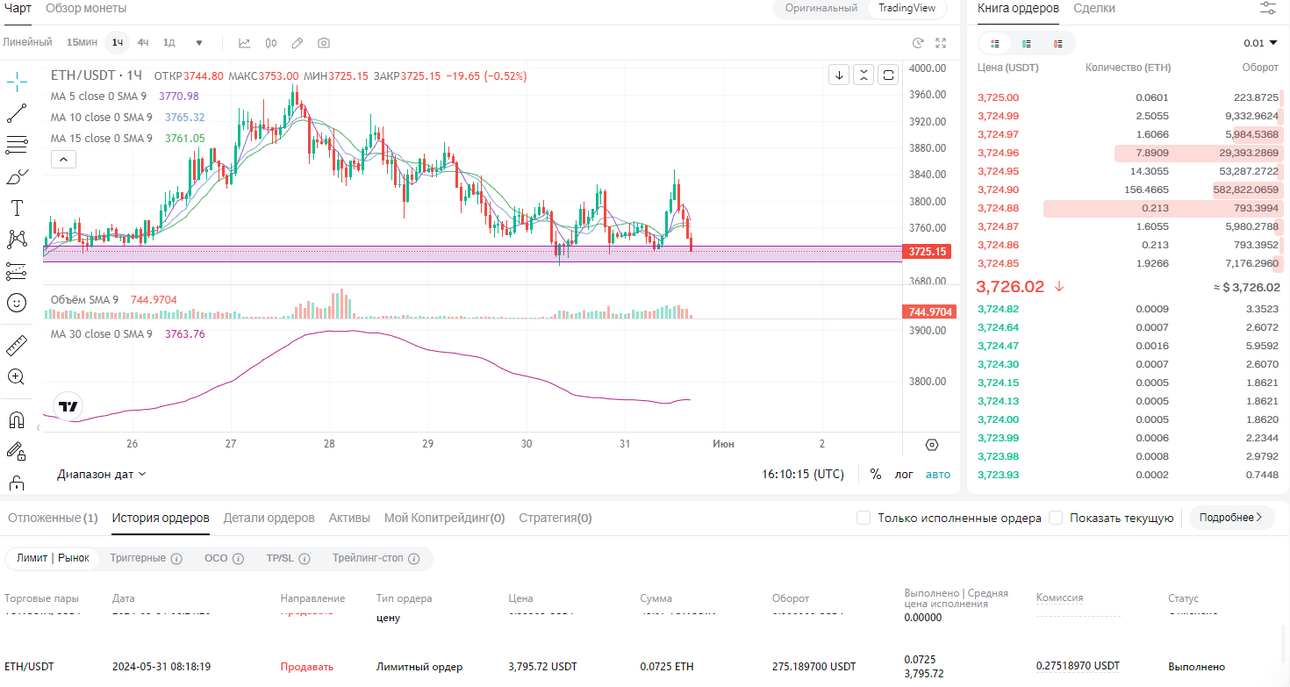Open the 'Активы' tab
Viewport: 1290px width, 687px height.
coord(349,518)
